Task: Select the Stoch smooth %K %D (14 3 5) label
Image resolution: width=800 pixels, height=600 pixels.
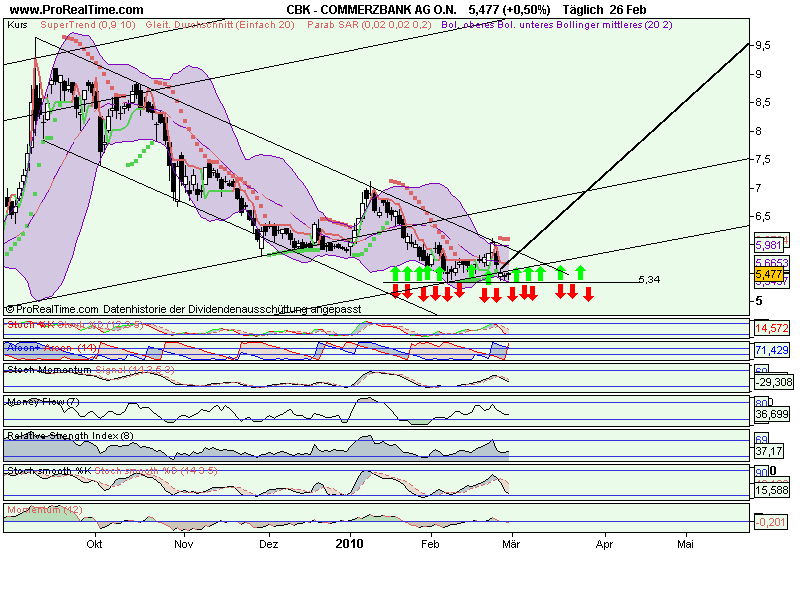Action: click(x=112, y=471)
